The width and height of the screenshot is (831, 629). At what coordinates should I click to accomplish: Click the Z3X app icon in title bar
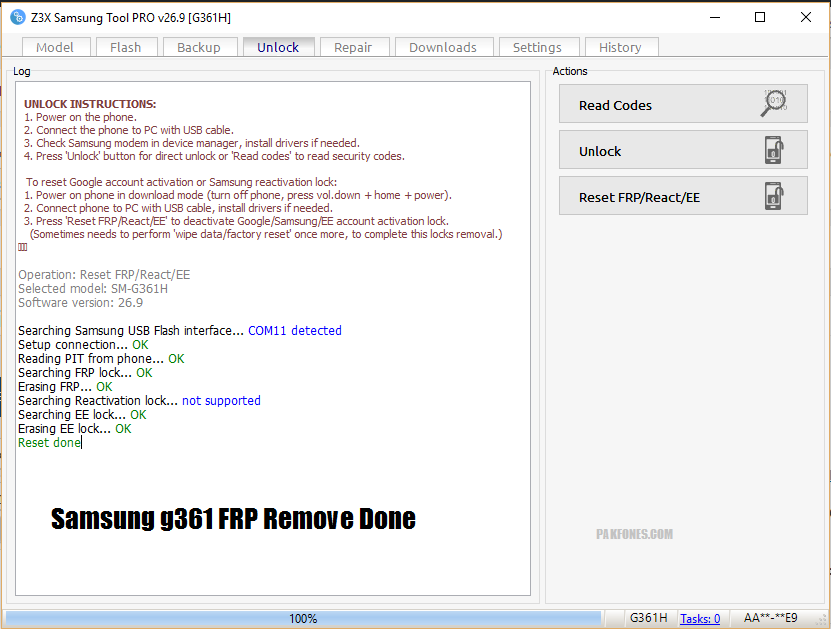17,17
